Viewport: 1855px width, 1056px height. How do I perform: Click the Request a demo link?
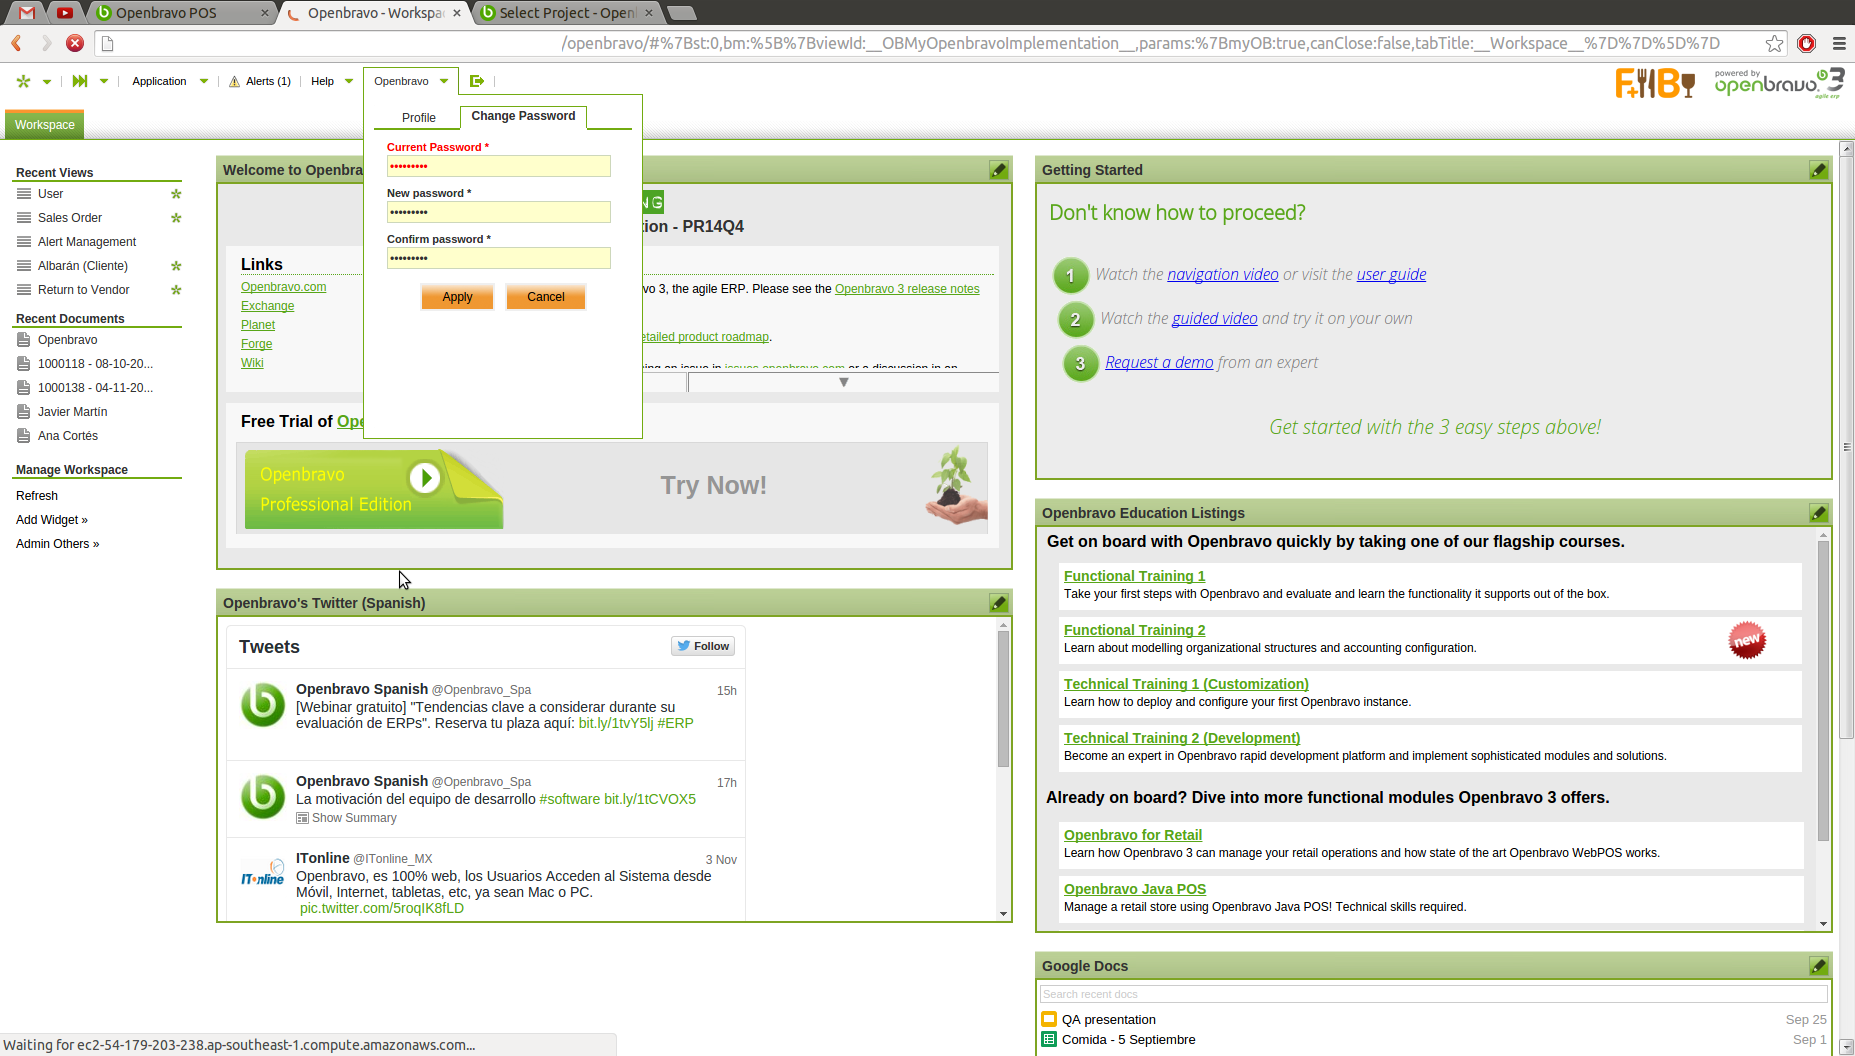(1159, 362)
